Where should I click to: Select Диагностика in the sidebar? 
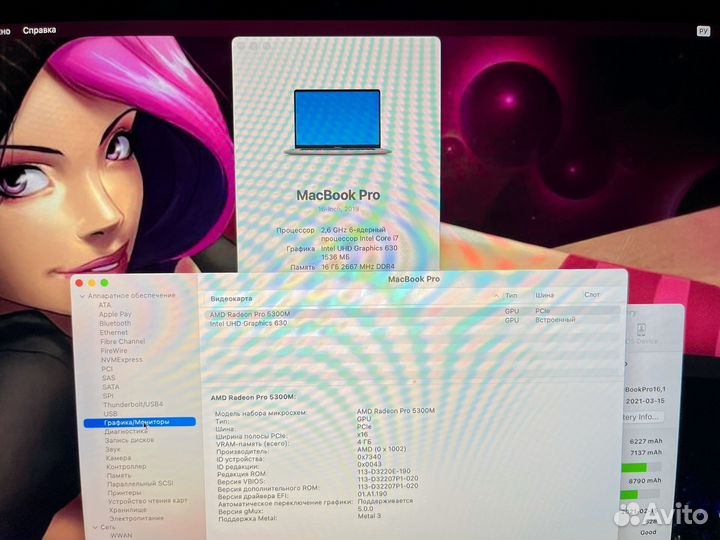tap(126, 431)
